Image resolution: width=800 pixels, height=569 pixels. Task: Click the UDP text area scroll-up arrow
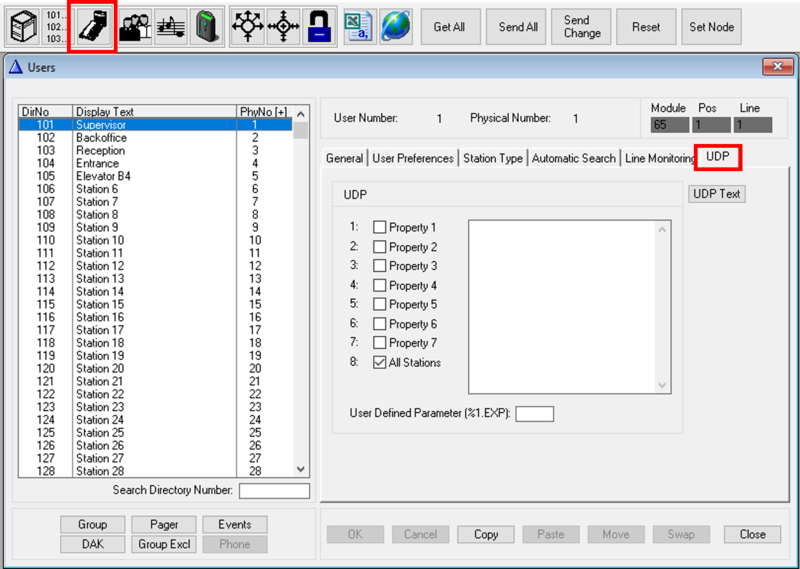point(662,230)
